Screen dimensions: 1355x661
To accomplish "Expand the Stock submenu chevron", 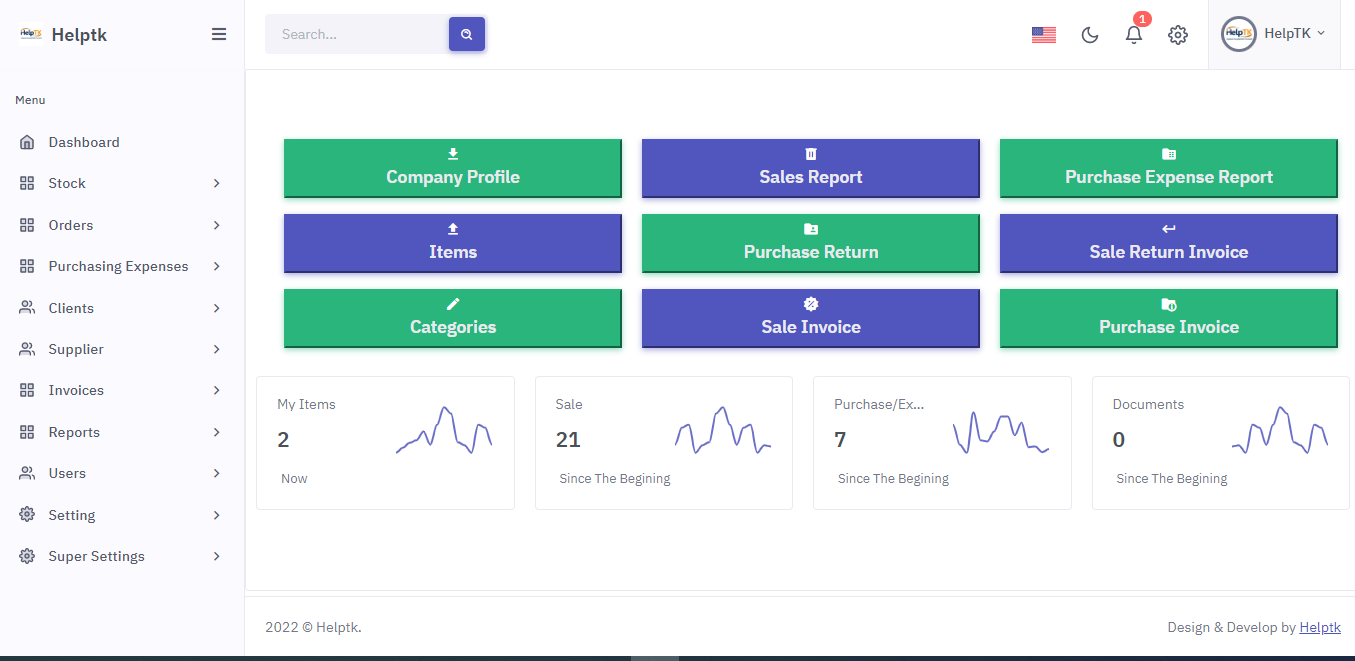I will pos(216,184).
